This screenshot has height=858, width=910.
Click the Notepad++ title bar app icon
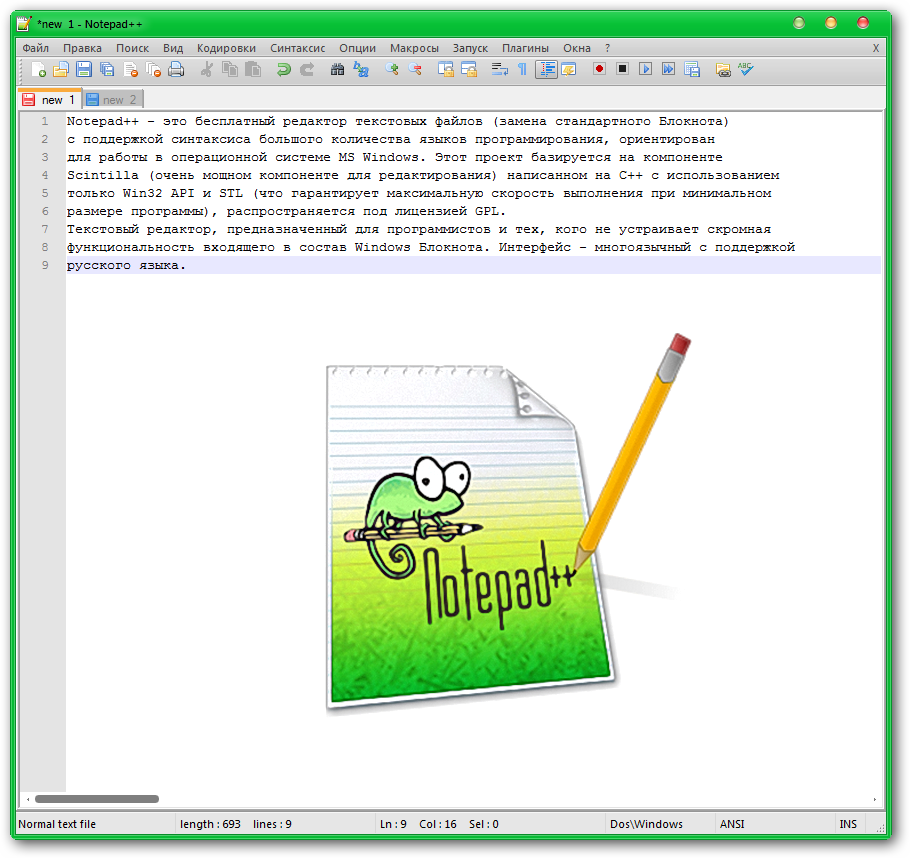24,24
